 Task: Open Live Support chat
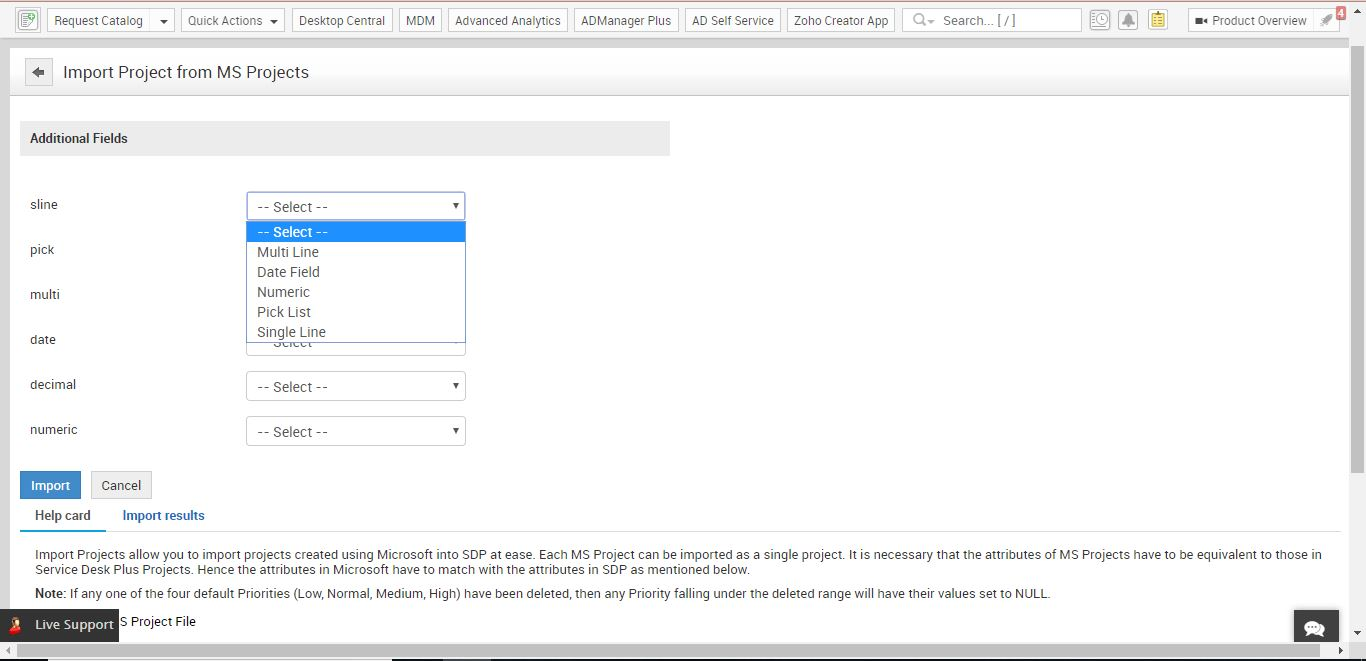point(59,624)
